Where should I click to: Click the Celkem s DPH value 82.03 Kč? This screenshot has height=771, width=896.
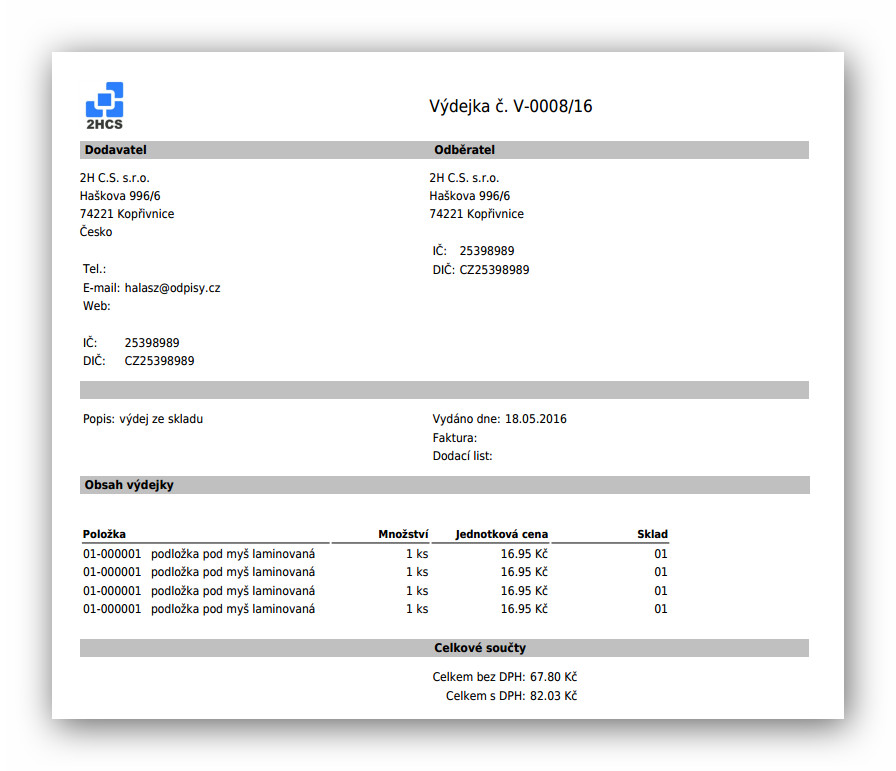[x=553, y=696]
